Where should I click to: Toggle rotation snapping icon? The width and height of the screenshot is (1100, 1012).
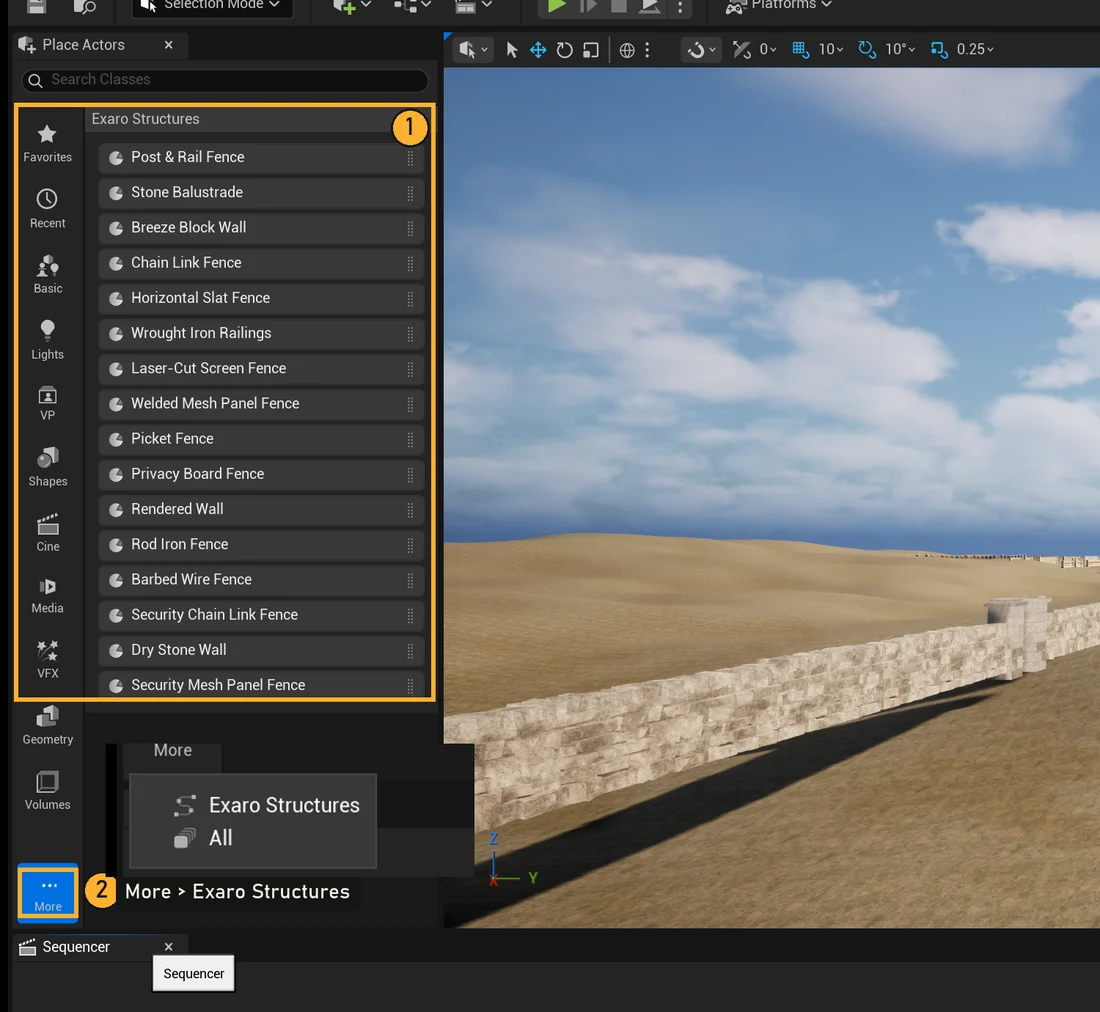tap(867, 50)
